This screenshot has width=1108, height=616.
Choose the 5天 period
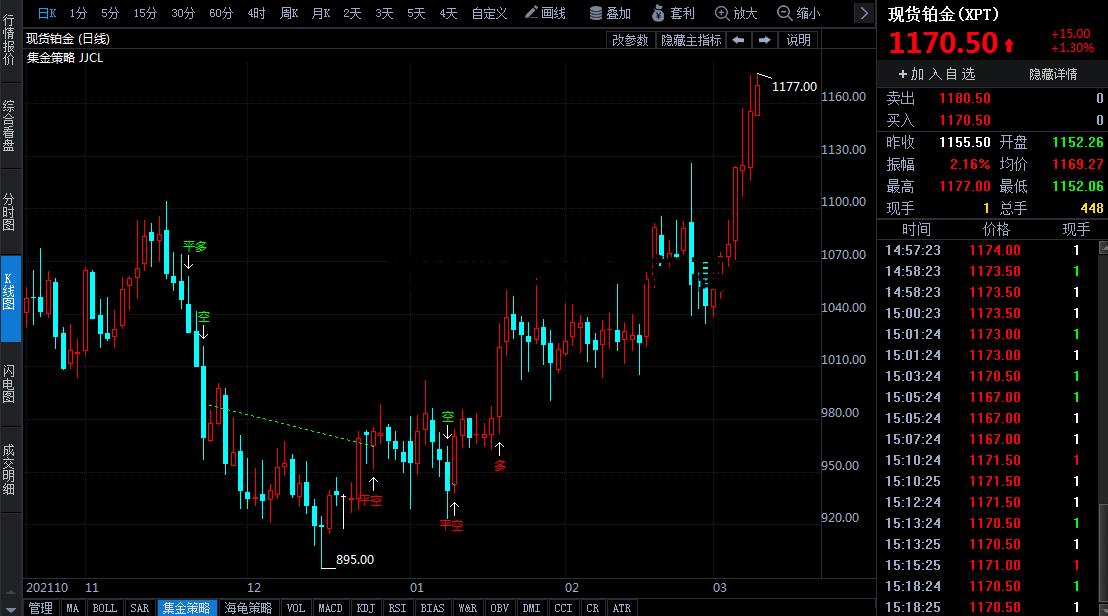click(x=416, y=13)
